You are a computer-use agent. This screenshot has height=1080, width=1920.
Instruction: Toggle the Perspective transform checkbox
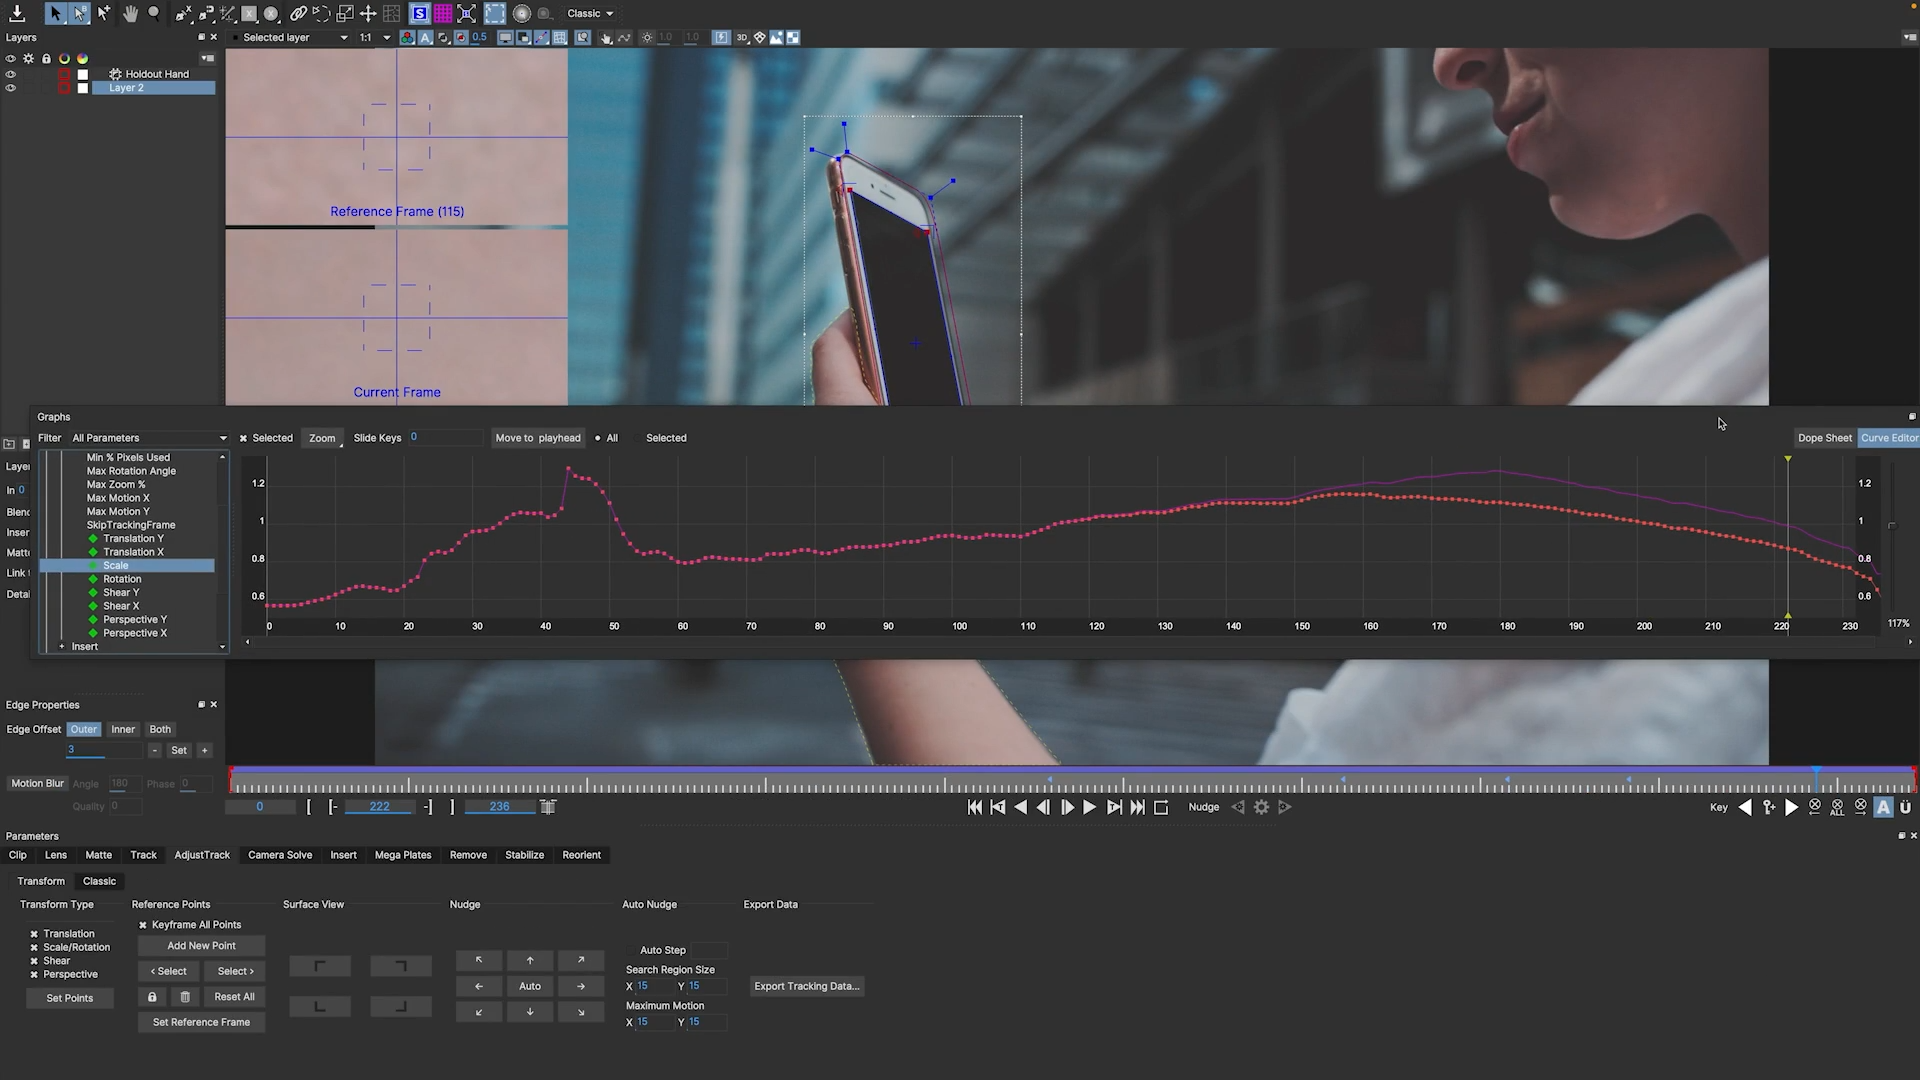34,975
